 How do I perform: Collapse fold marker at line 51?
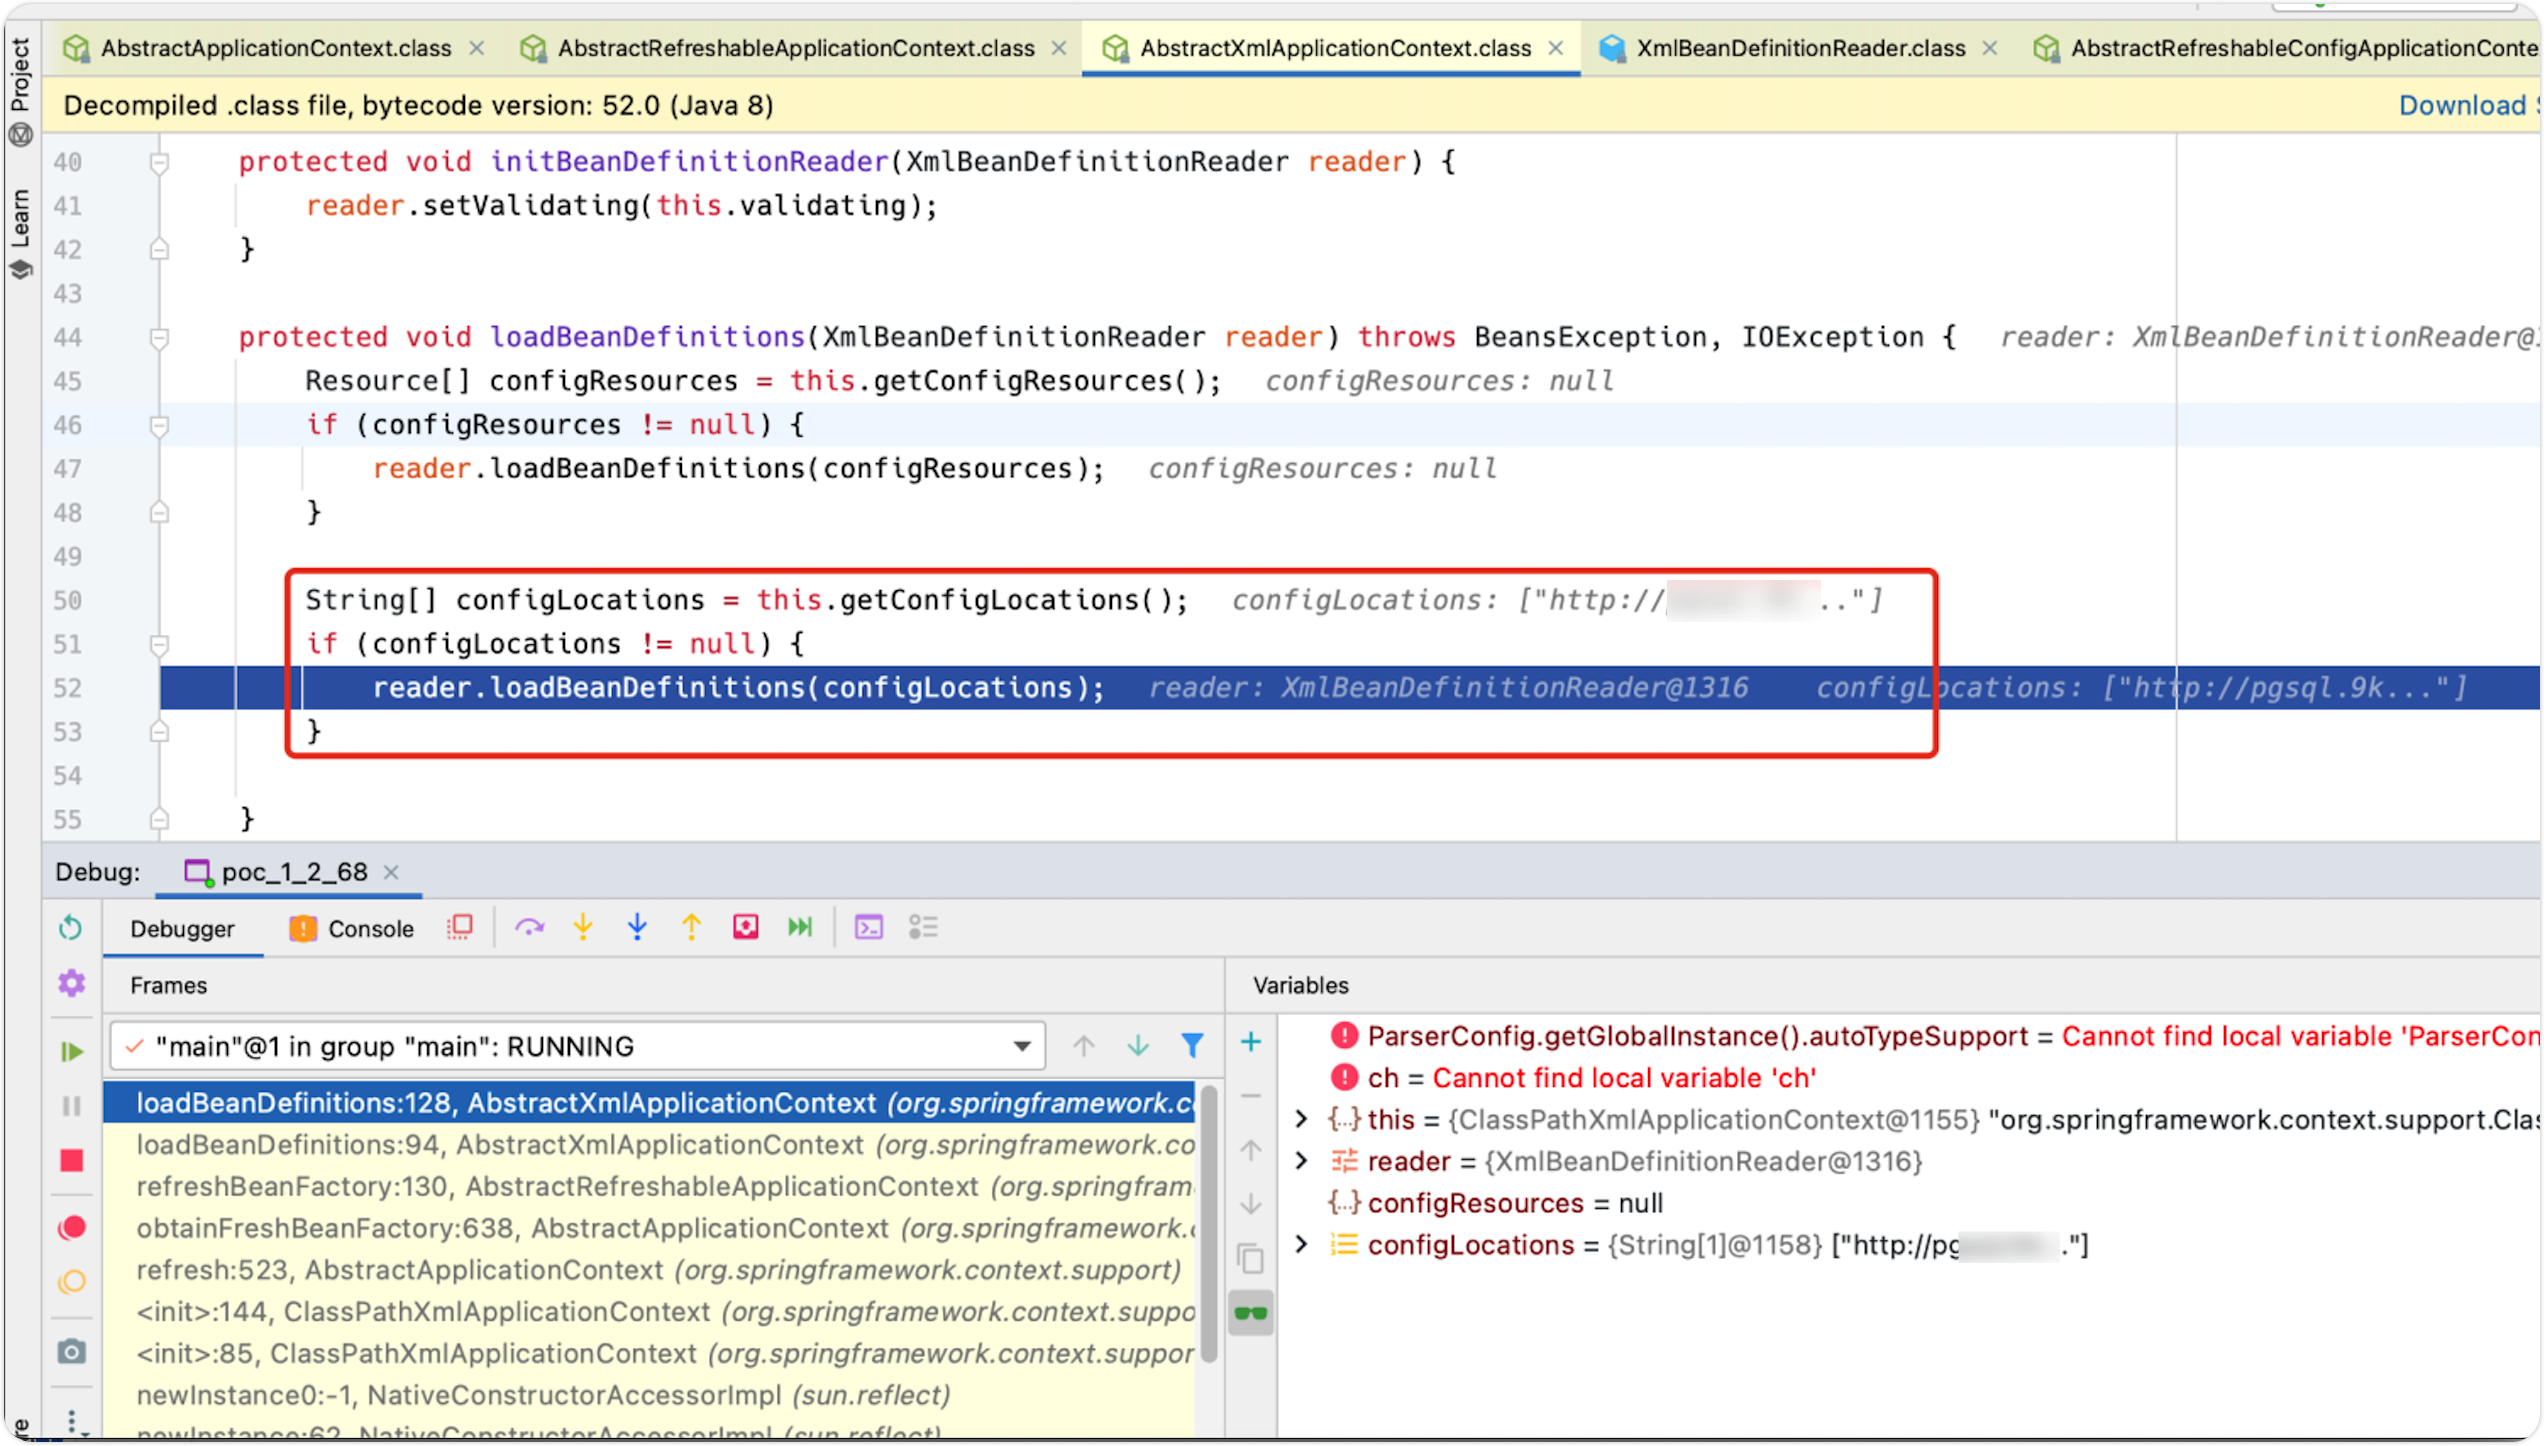point(159,645)
